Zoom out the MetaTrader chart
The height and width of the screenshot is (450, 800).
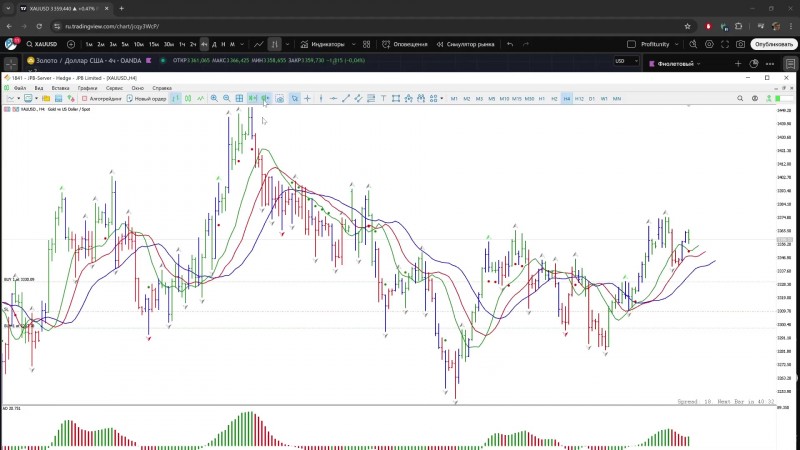[x=227, y=98]
